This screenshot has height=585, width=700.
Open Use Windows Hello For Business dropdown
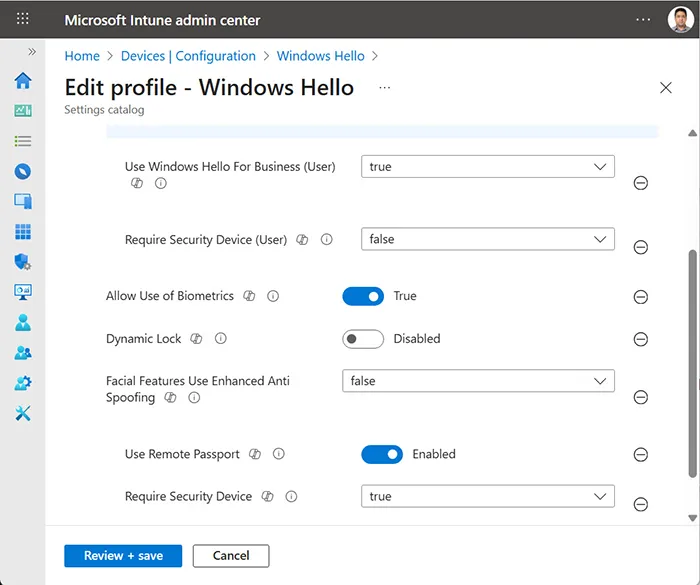pos(487,167)
